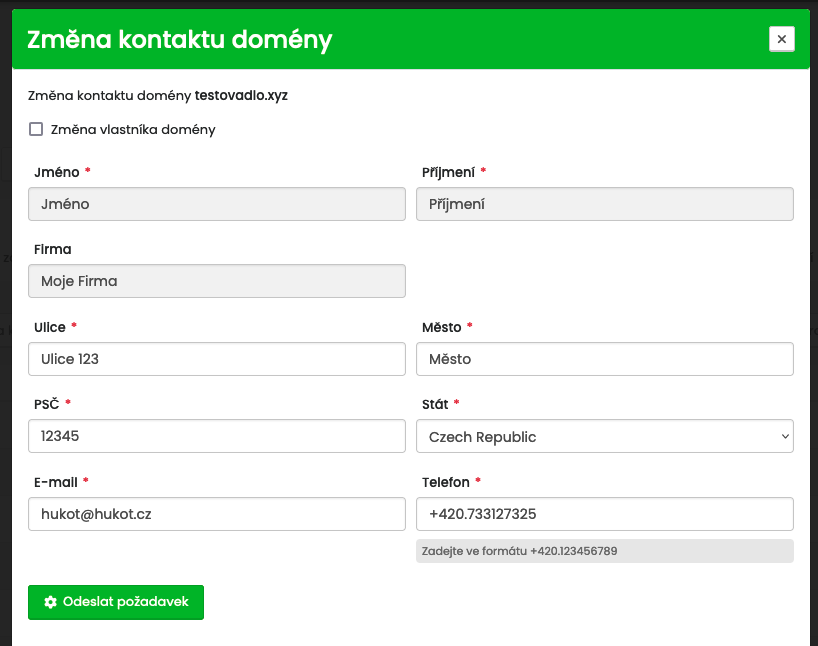Image resolution: width=818 pixels, height=646 pixels.
Task: Enable the Změna vlastníka domény checkbox
Action: point(36,129)
